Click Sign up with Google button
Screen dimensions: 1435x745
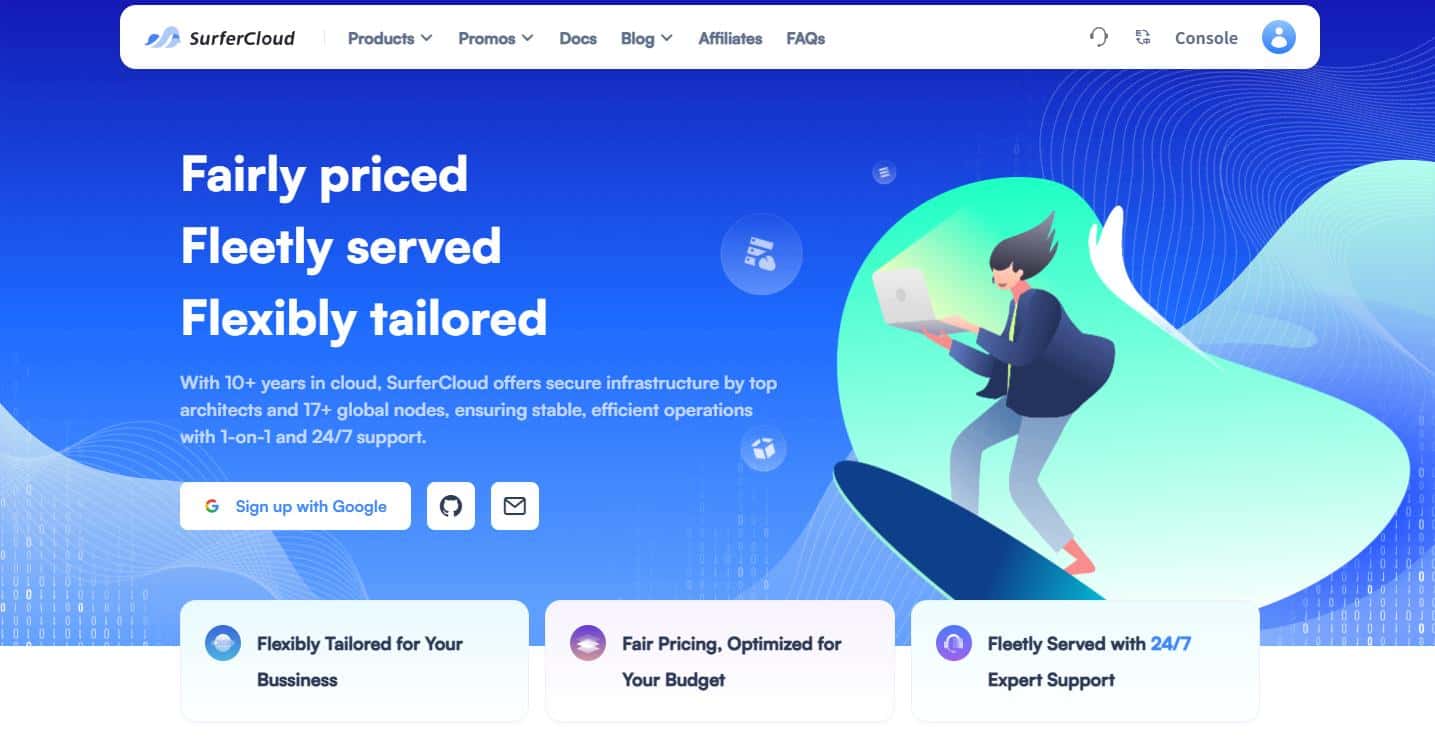coord(295,506)
